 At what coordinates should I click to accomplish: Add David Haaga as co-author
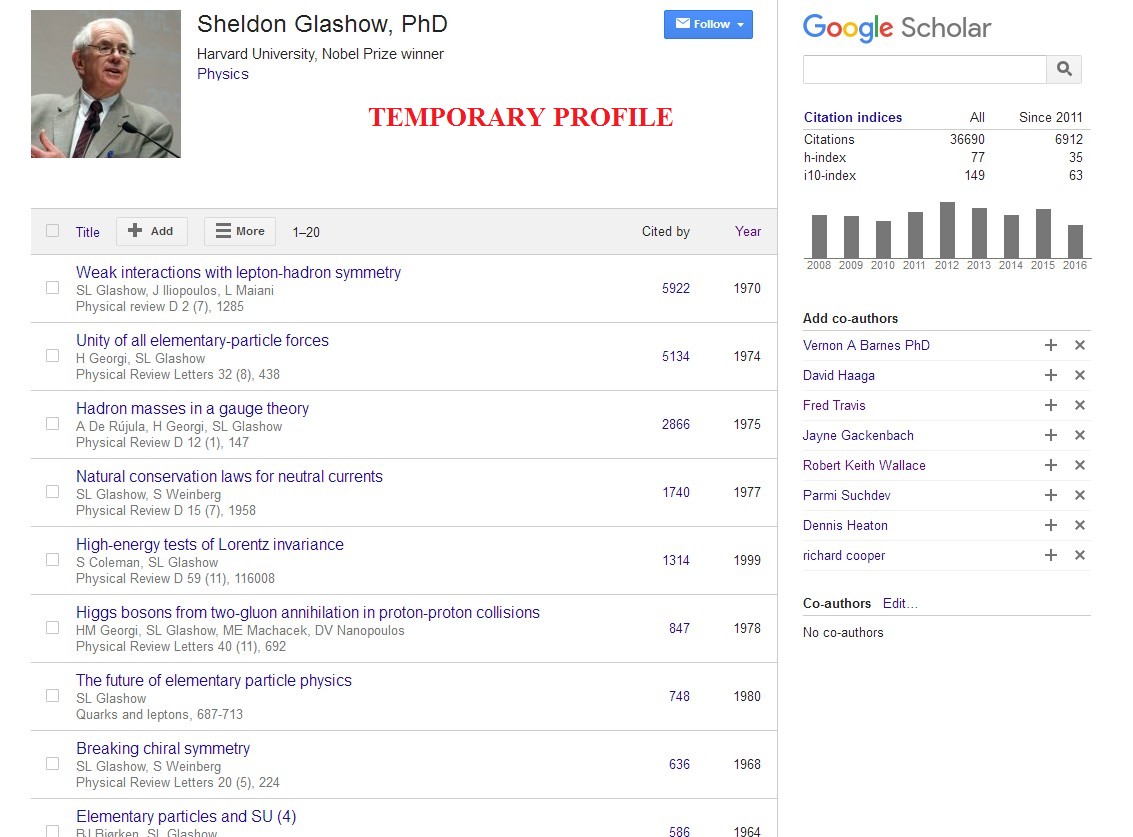click(x=1051, y=375)
